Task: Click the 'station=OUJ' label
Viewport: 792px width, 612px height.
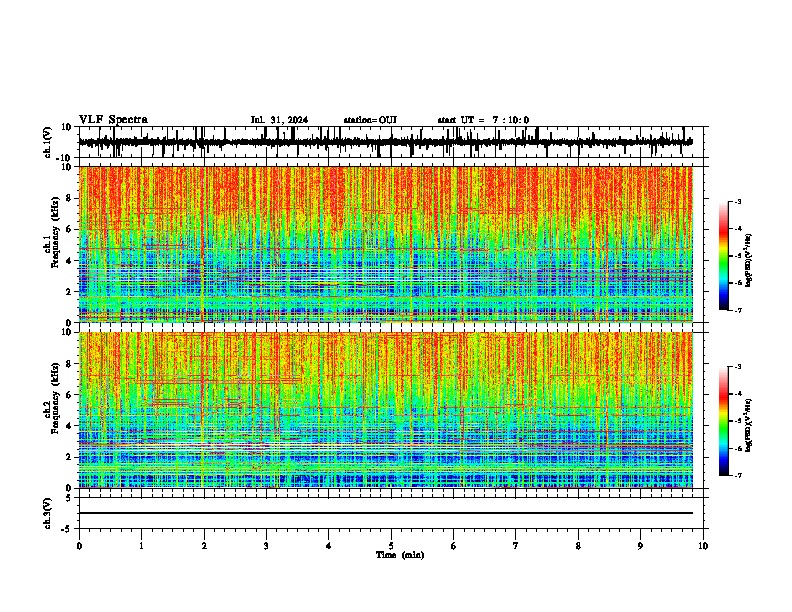Action: [370, 120]
